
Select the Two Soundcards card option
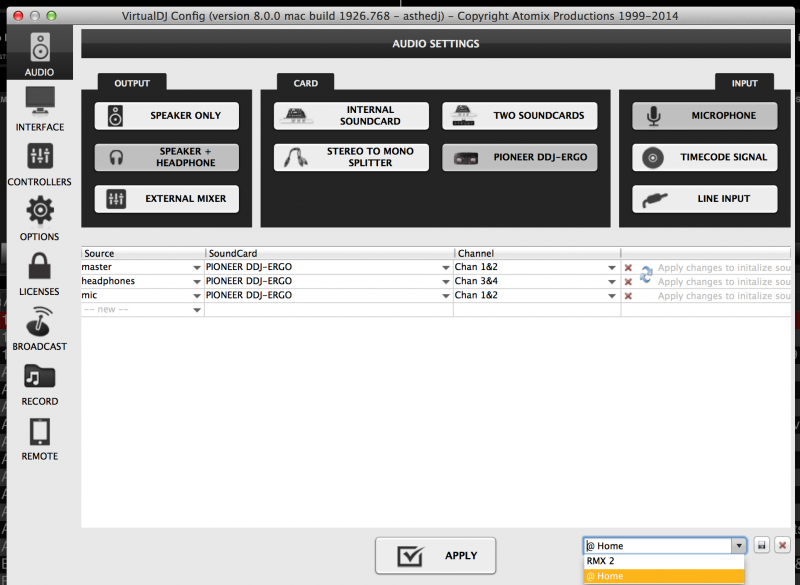pyautogui.click(x=514, y=116)
